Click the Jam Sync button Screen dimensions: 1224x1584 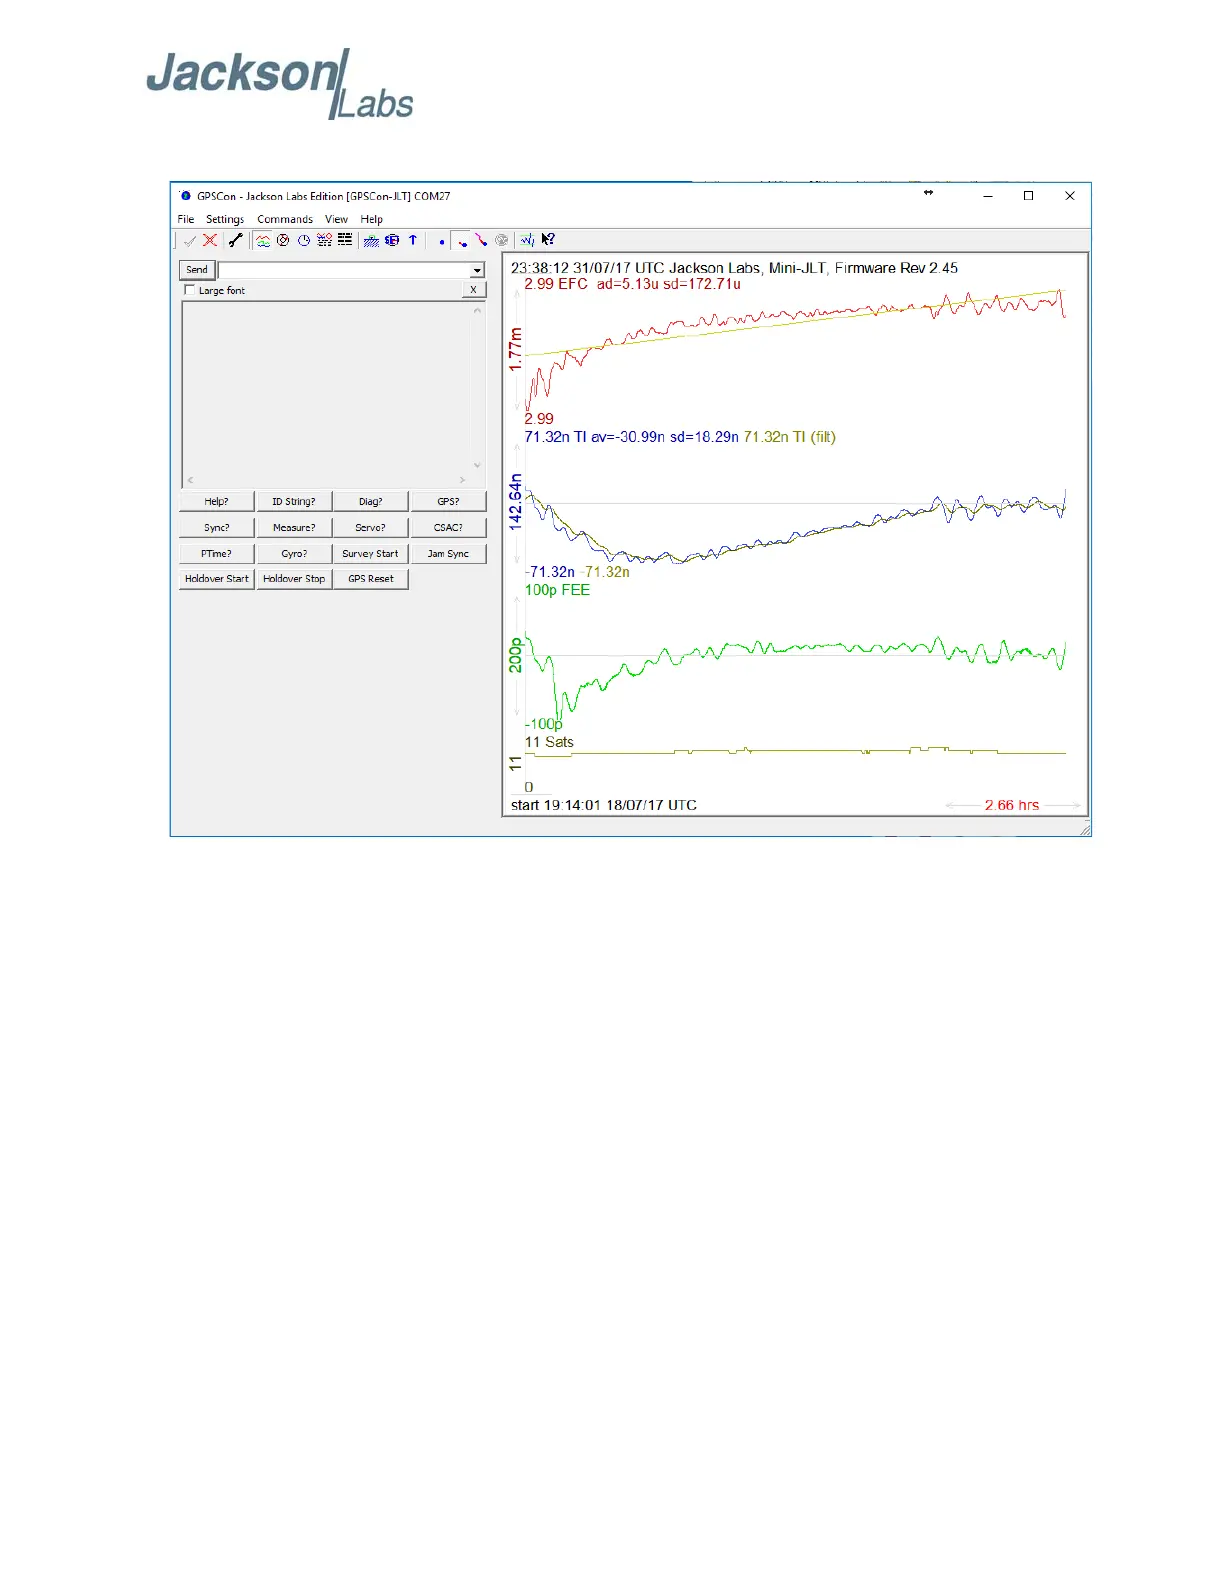point(448,554)
